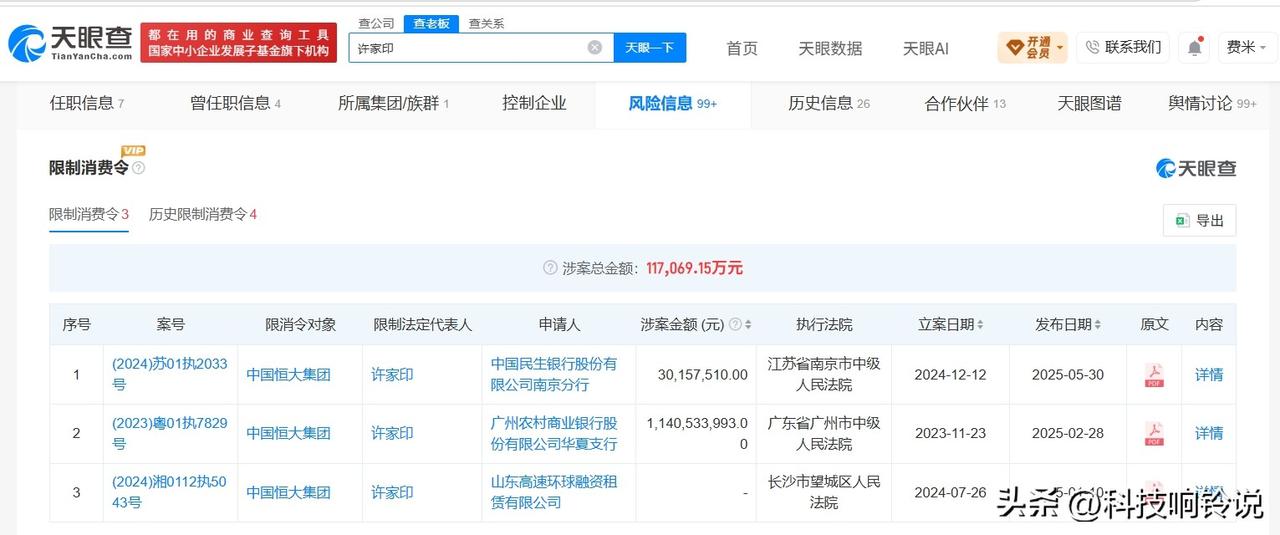Switch to 任职信息 tab
The height and width of the screenshot is (535, 1280).
[87, 103]
